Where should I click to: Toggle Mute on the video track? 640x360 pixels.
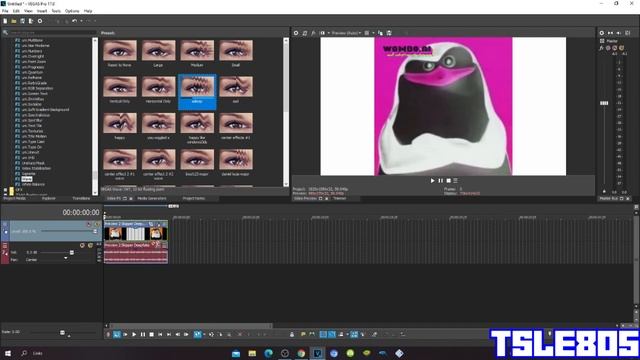[89, 224]
